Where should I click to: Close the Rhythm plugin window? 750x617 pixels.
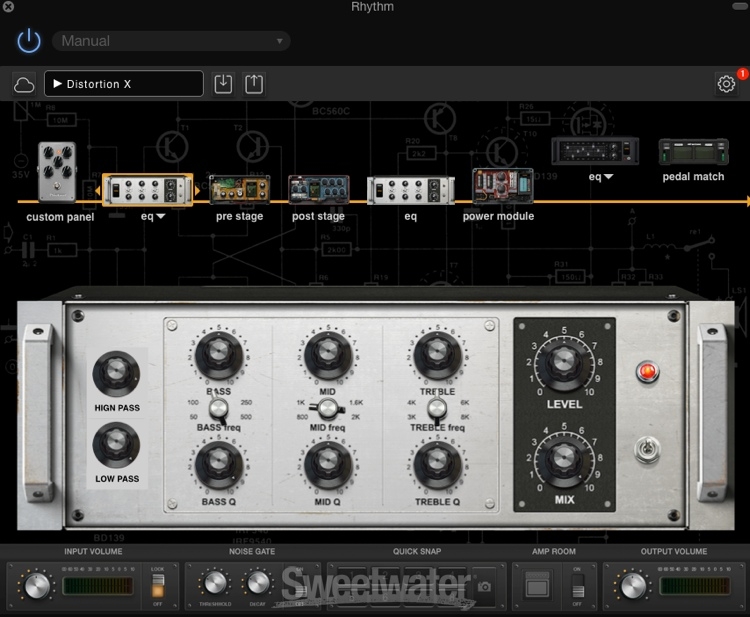coord(8,6)
